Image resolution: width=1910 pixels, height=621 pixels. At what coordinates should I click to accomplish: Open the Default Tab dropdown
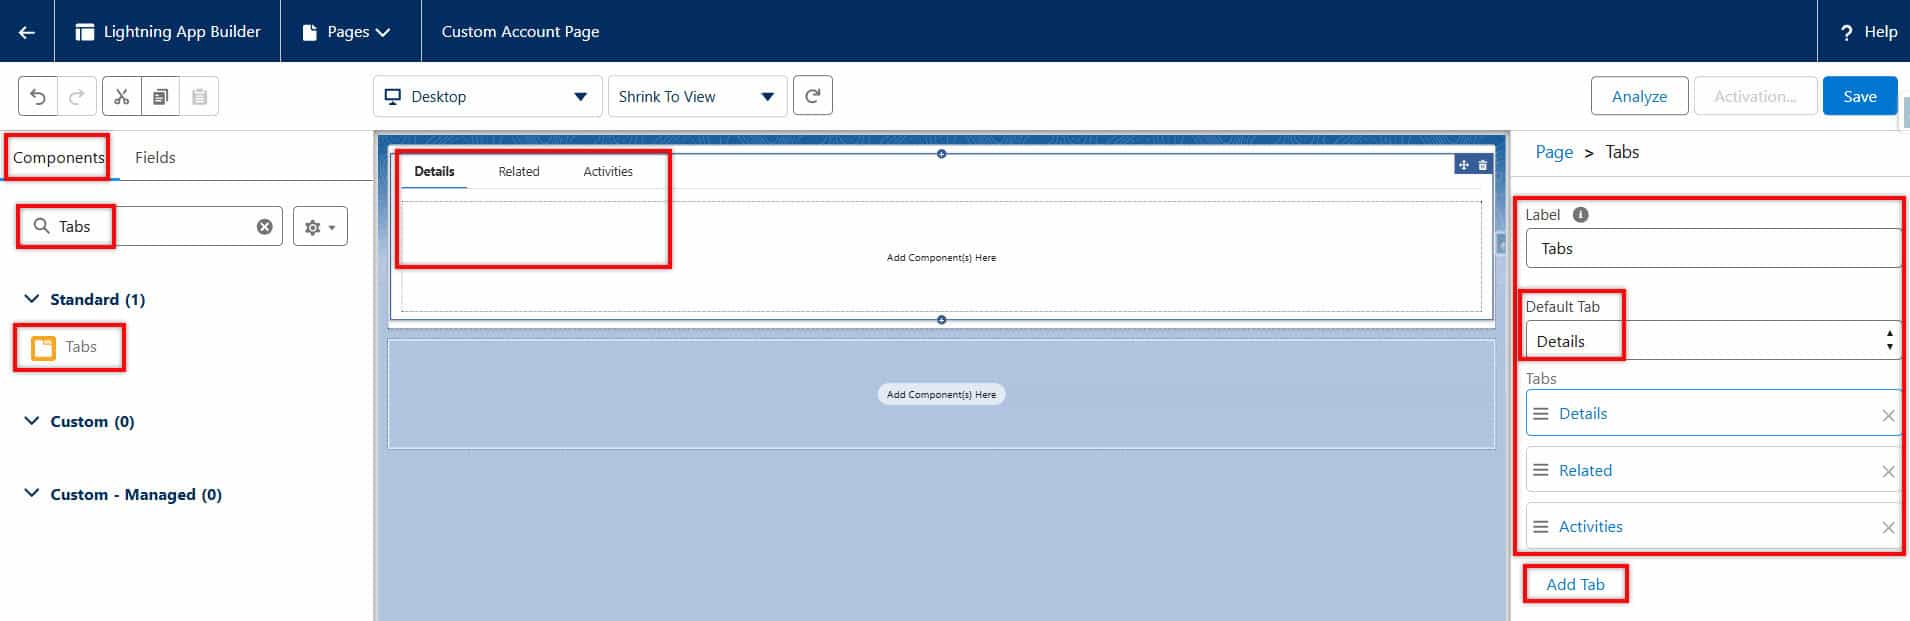click(1713, 341)
